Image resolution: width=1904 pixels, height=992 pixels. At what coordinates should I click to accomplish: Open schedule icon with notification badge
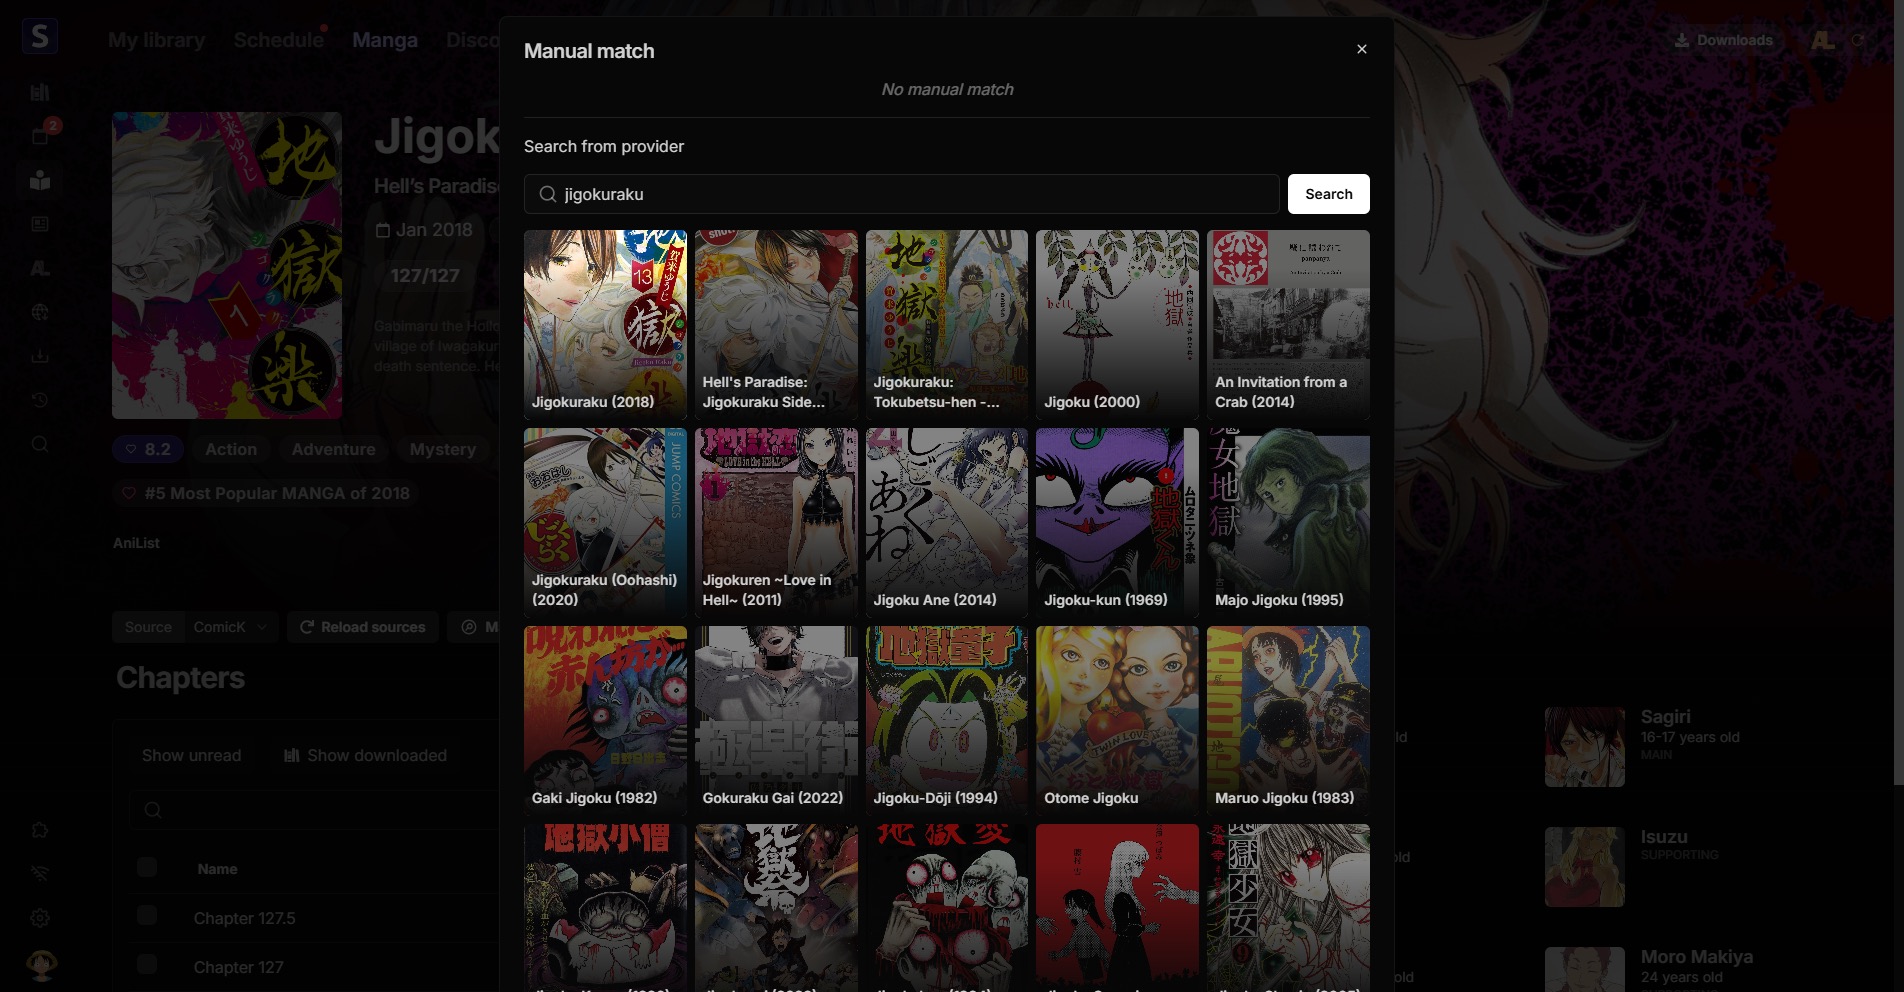40,136
